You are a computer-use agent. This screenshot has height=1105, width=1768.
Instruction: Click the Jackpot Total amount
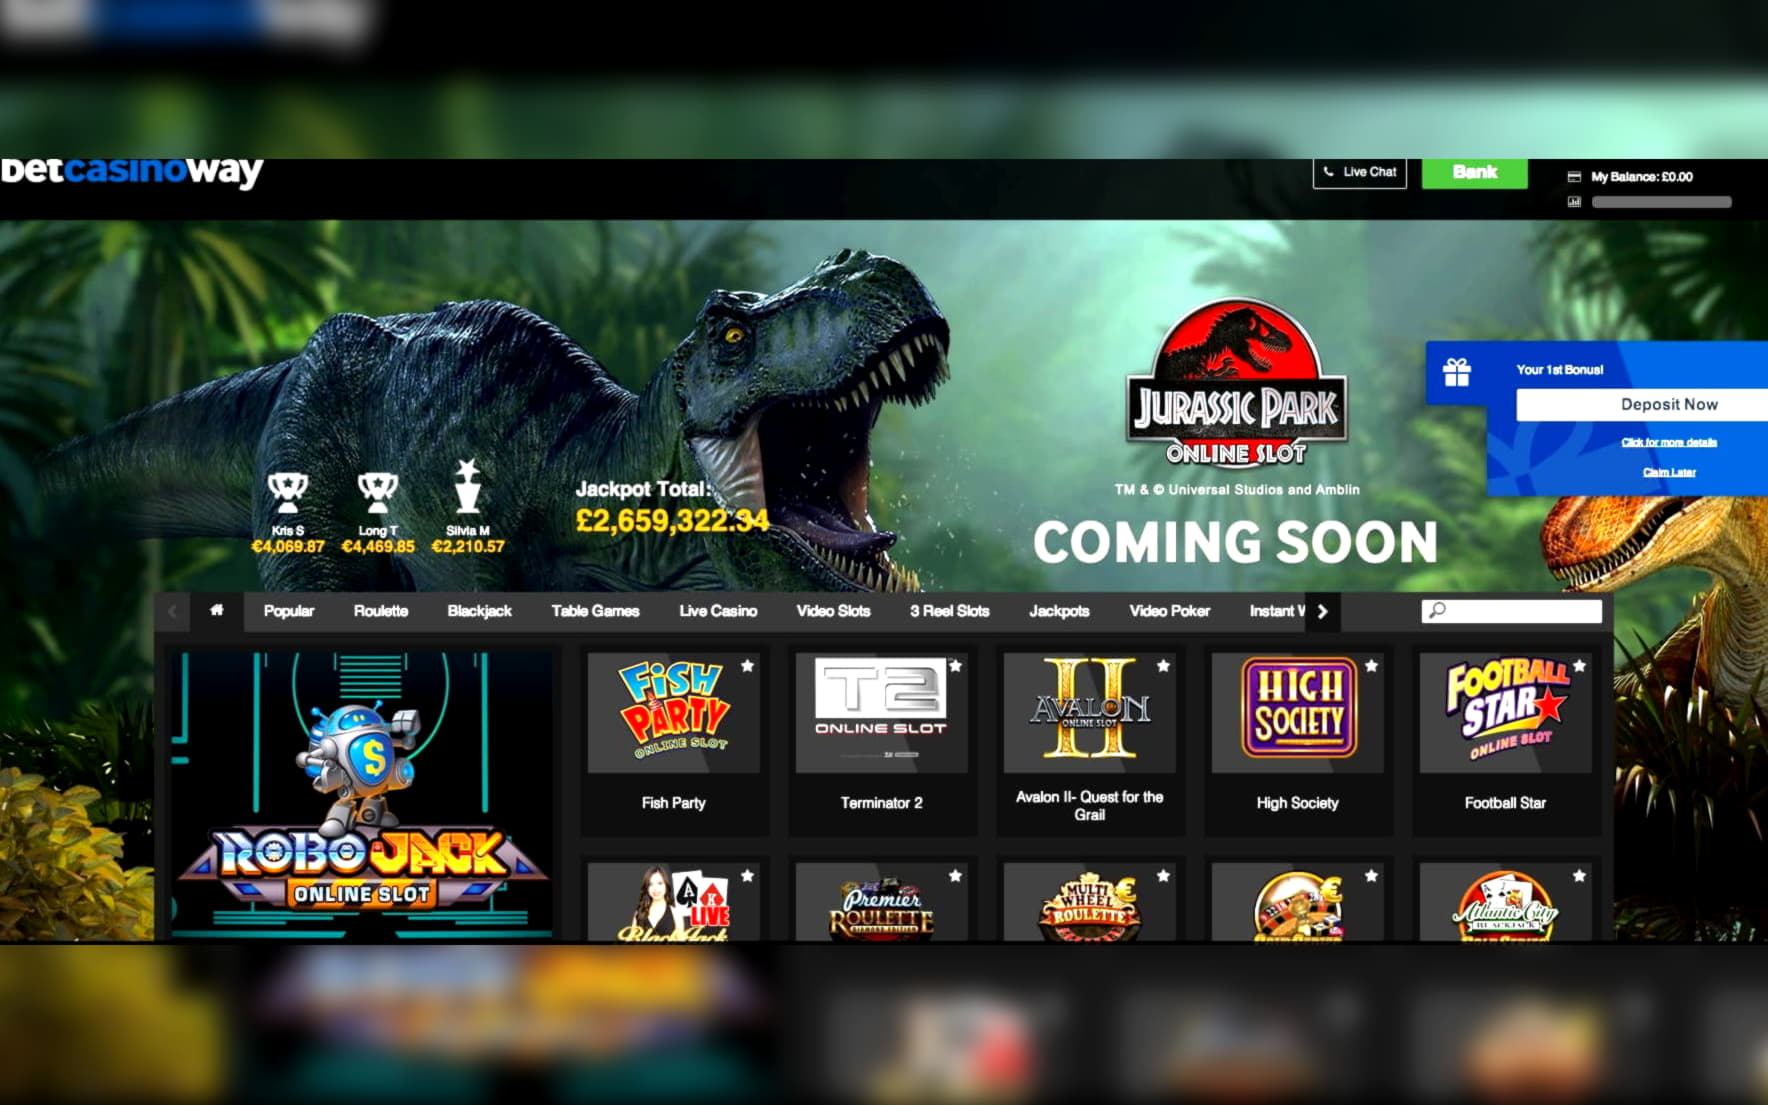click(672, 520)
